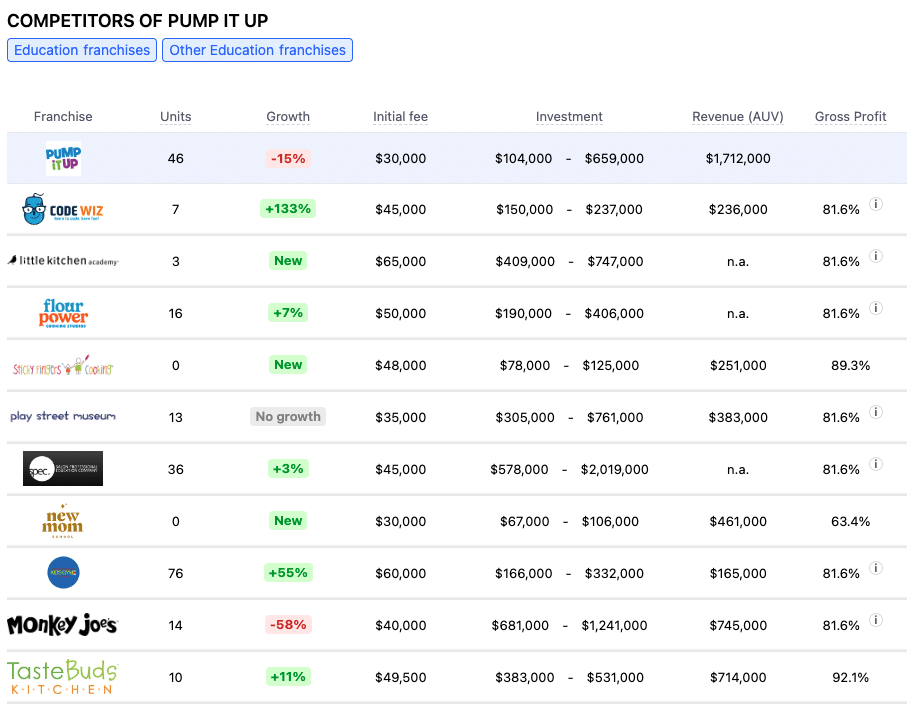Click the 63.4% gross profit value
913x723 pixels.
[851, 522]
